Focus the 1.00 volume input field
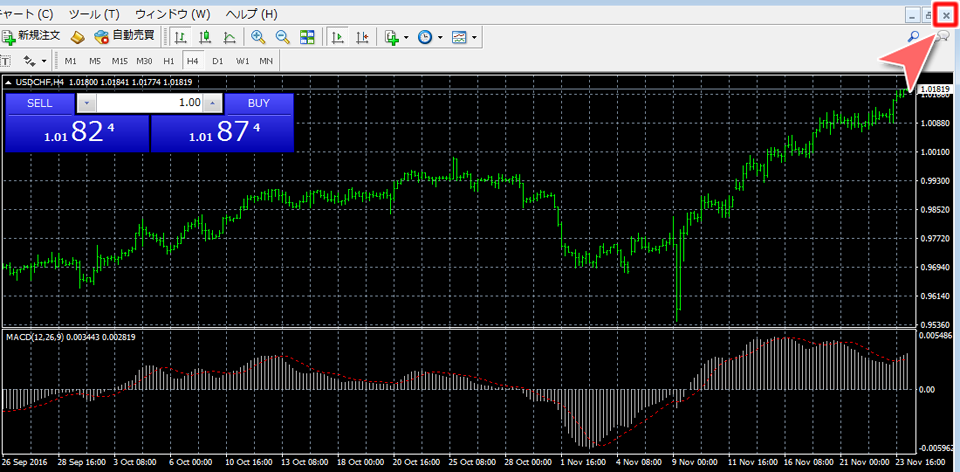Image resolution: width=960 pixels, height=472 pixels. point(149,103)
